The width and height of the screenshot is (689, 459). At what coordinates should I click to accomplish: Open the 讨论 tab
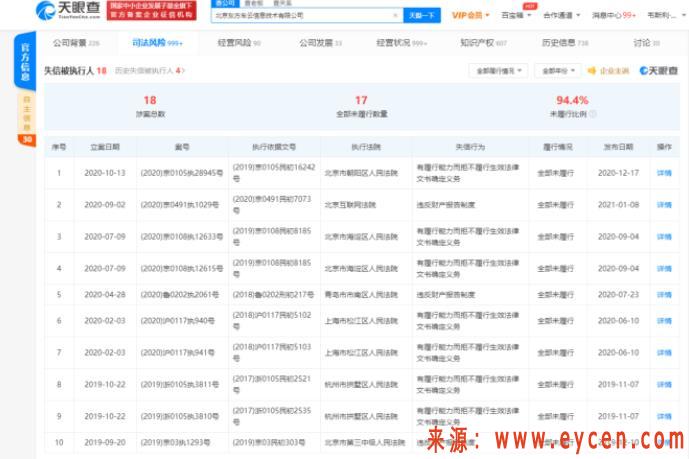coord(646,43)
